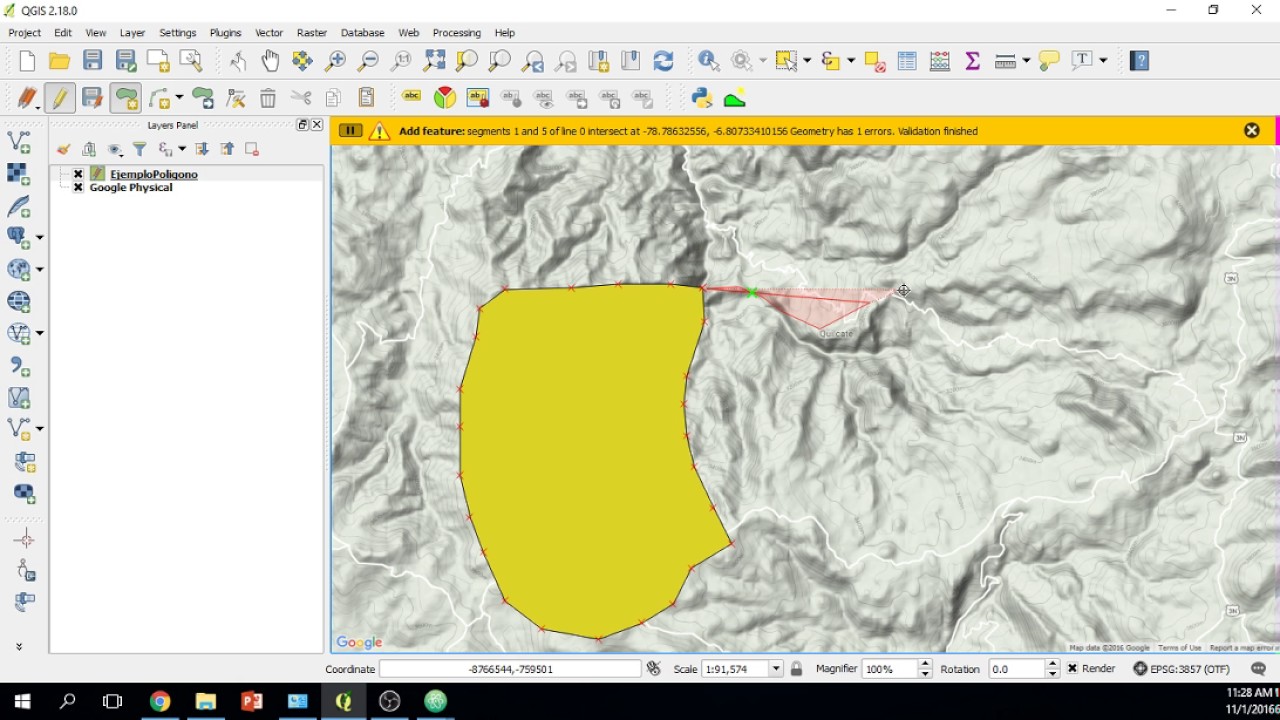The width and height of the screenshot is (1280, 720).
Task: Click the Help book icon
Action: click(x=1139, y=61)
